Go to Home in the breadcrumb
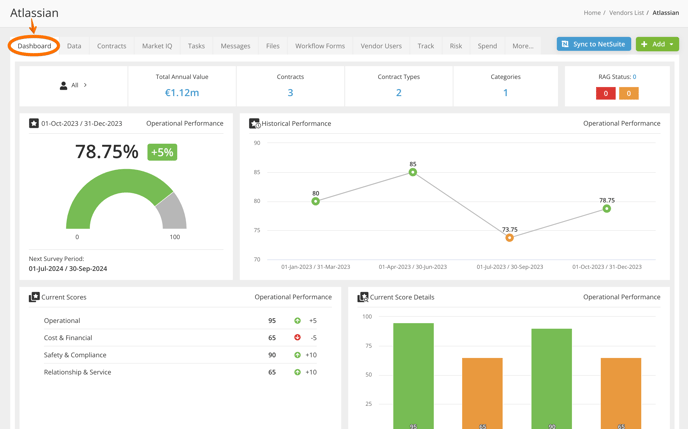This screenshot has height=429, width=688. [592, 13]
